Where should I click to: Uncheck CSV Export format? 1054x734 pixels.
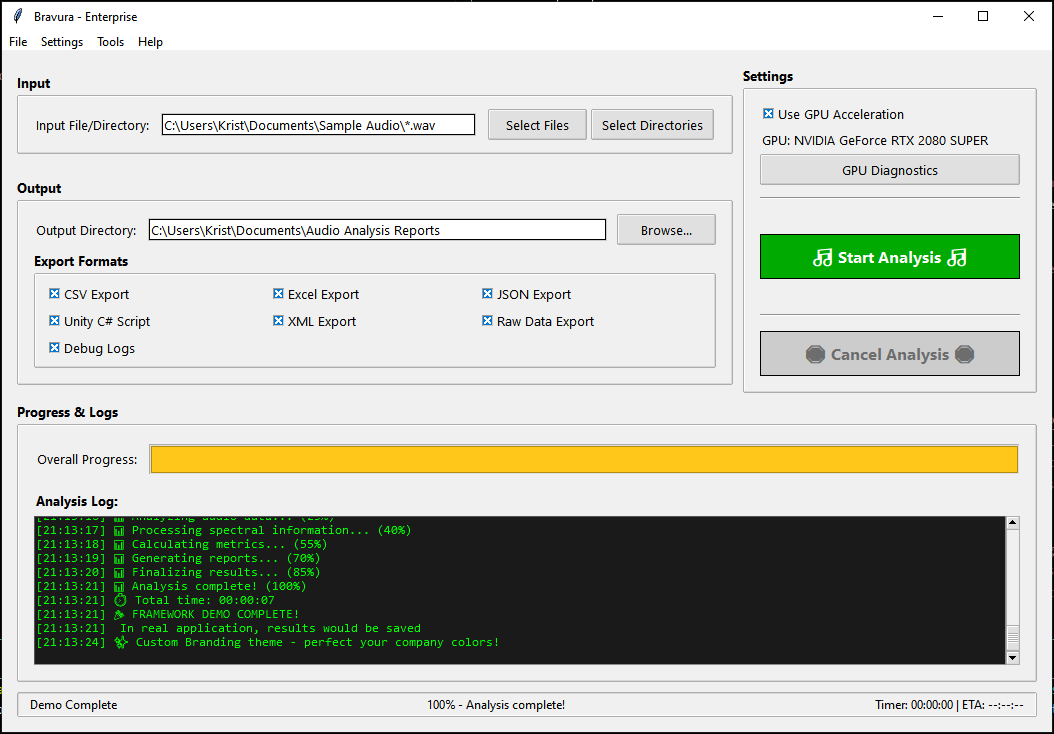tap(54, 294)
